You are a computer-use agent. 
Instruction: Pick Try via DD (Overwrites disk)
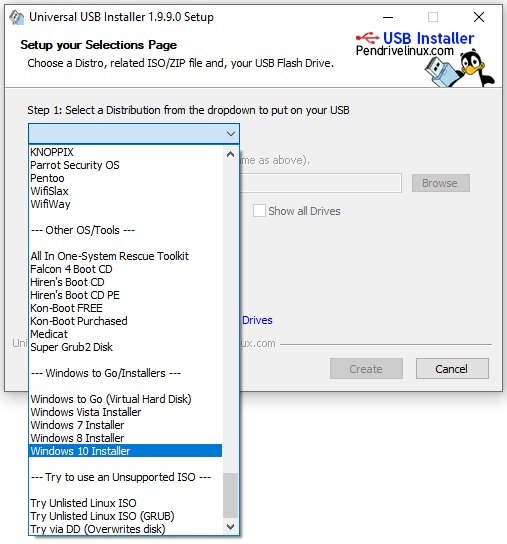tap(125, 529)
